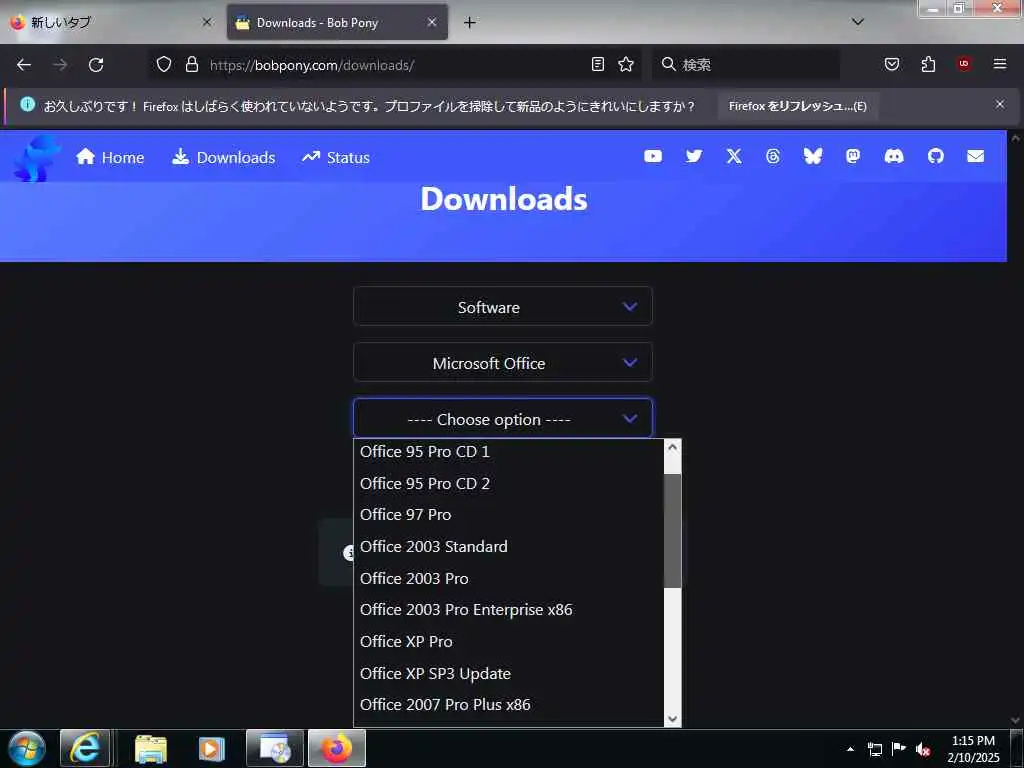Close the 新しいタブ tab
Image resolution: width=1024 pixels, height=768 pixels.
(207, 22)
